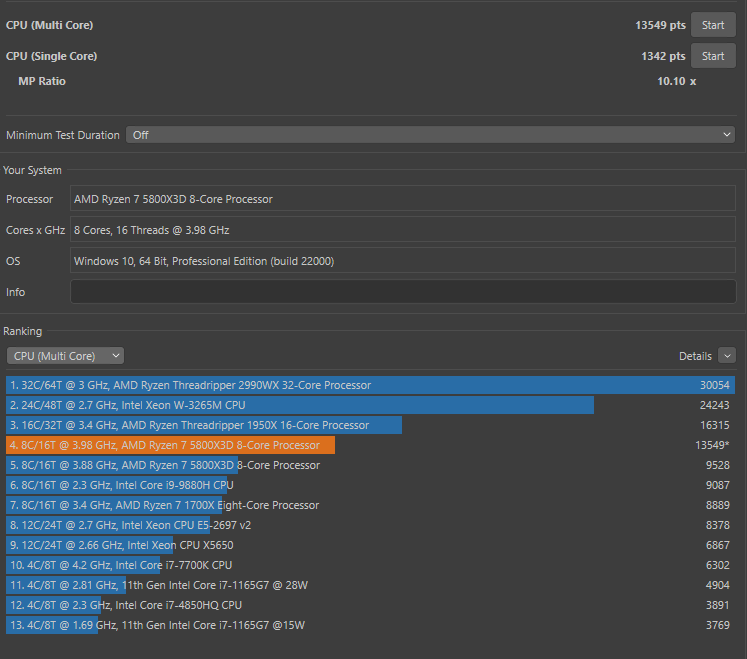This screenshot has height=659, width=747.
Task: Select the OS field with Windows 10
Action: pos(403,261)
